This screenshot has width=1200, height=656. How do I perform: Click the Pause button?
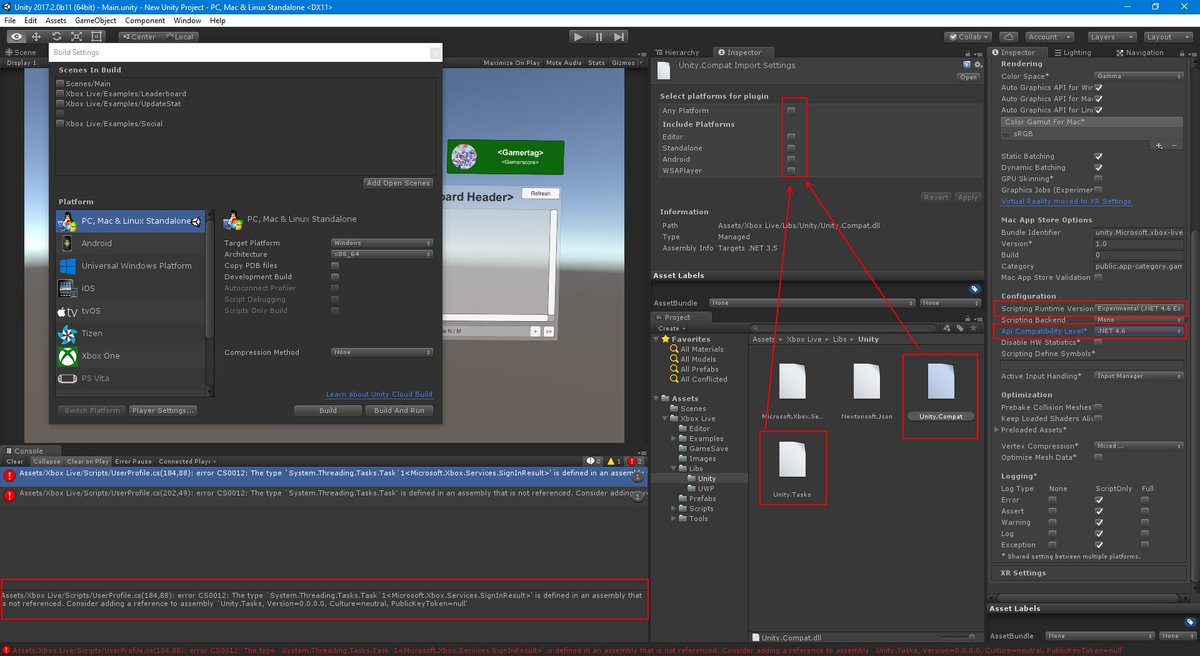click(x=599, y=36)
